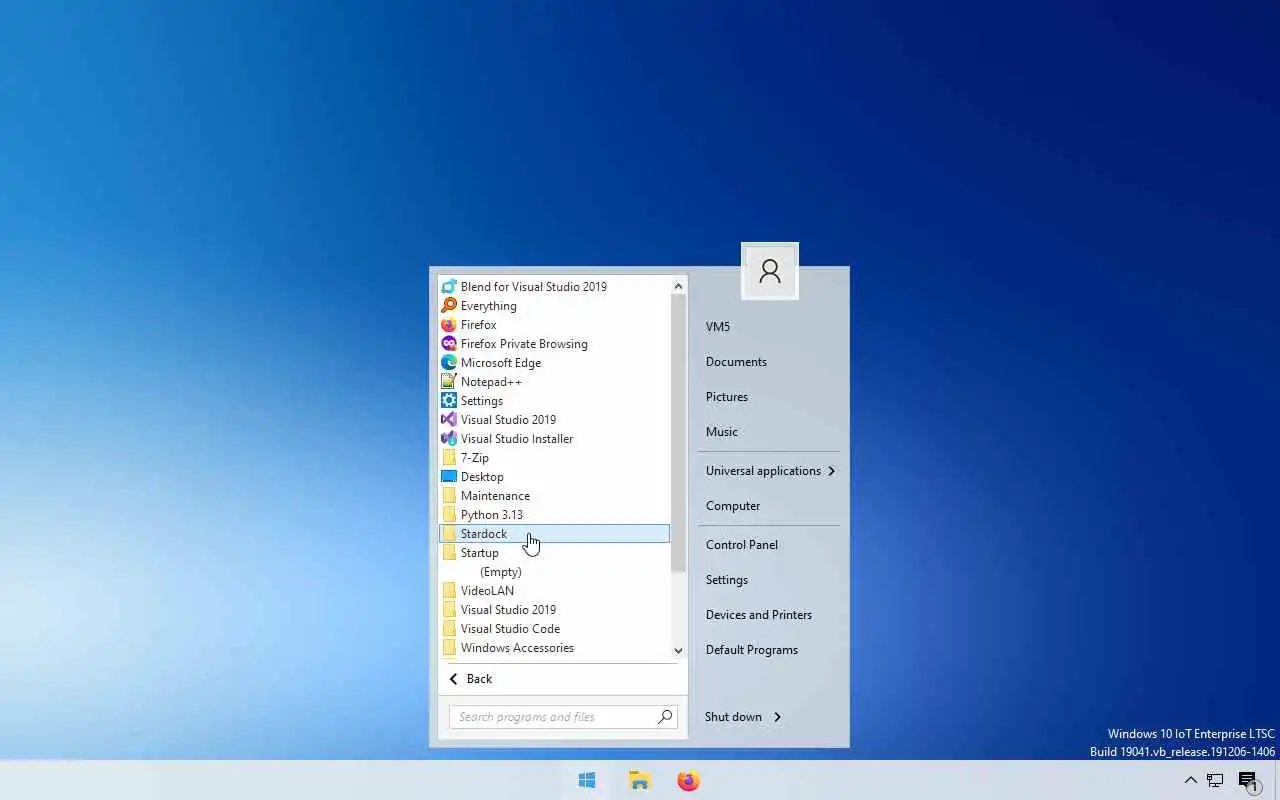1280x800 pixels.
Task: Open Visual Studio Installer icon
Action: (449, 439)
